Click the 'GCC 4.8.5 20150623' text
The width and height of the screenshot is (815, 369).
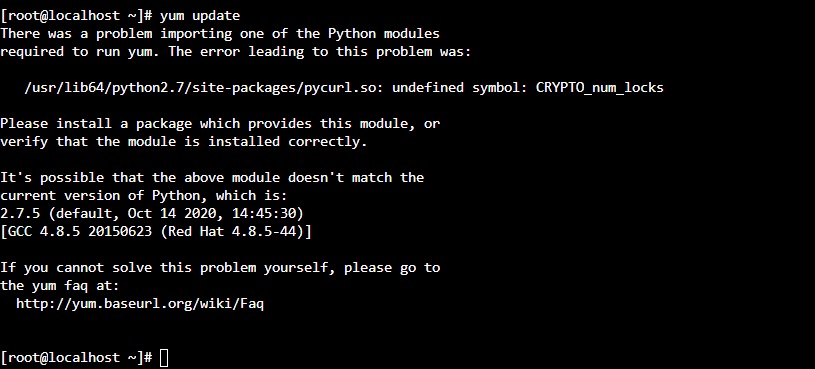[80, 231]
